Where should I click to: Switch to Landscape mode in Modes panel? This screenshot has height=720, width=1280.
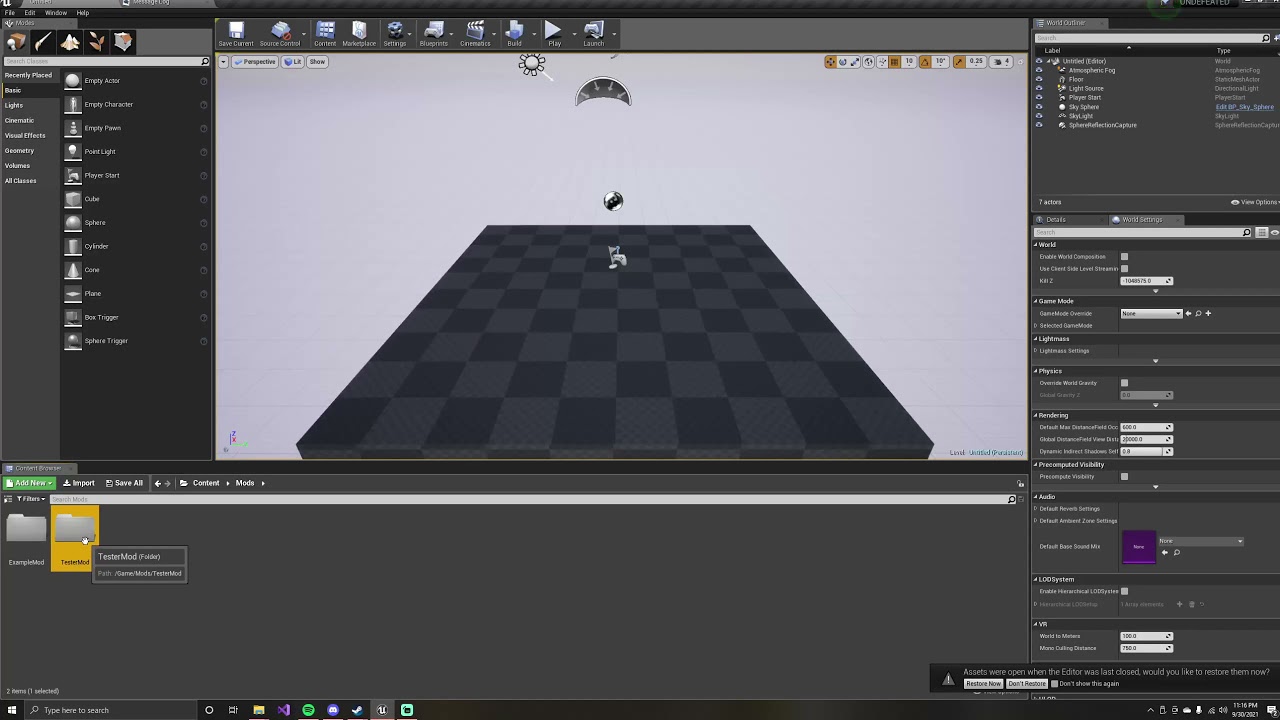click(69, 42)
